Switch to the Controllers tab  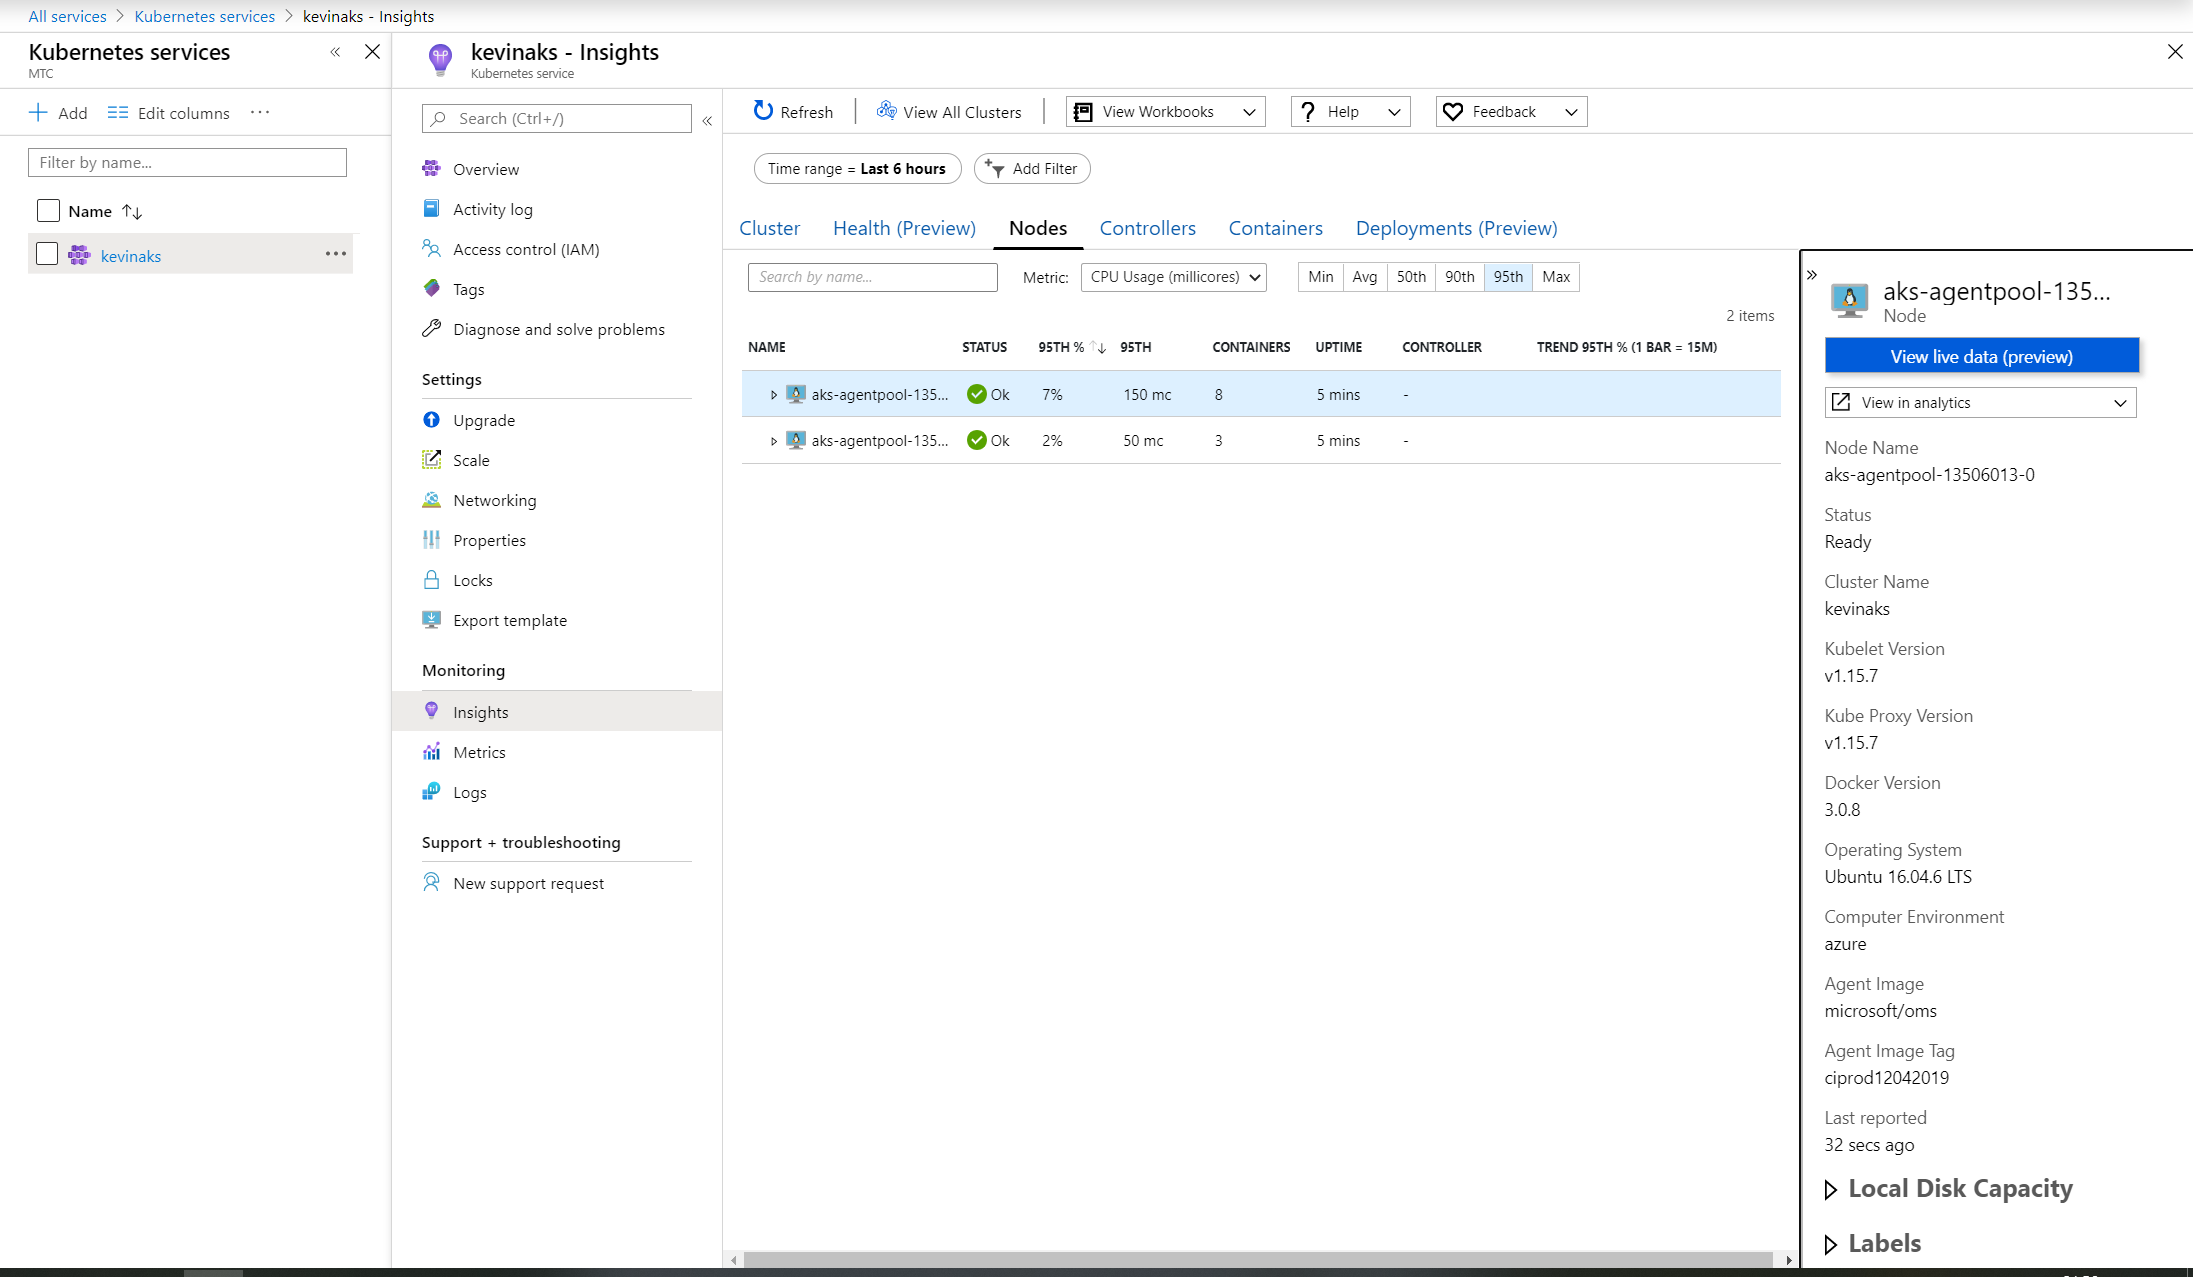pyautogui.click(x=1147, y=228)
